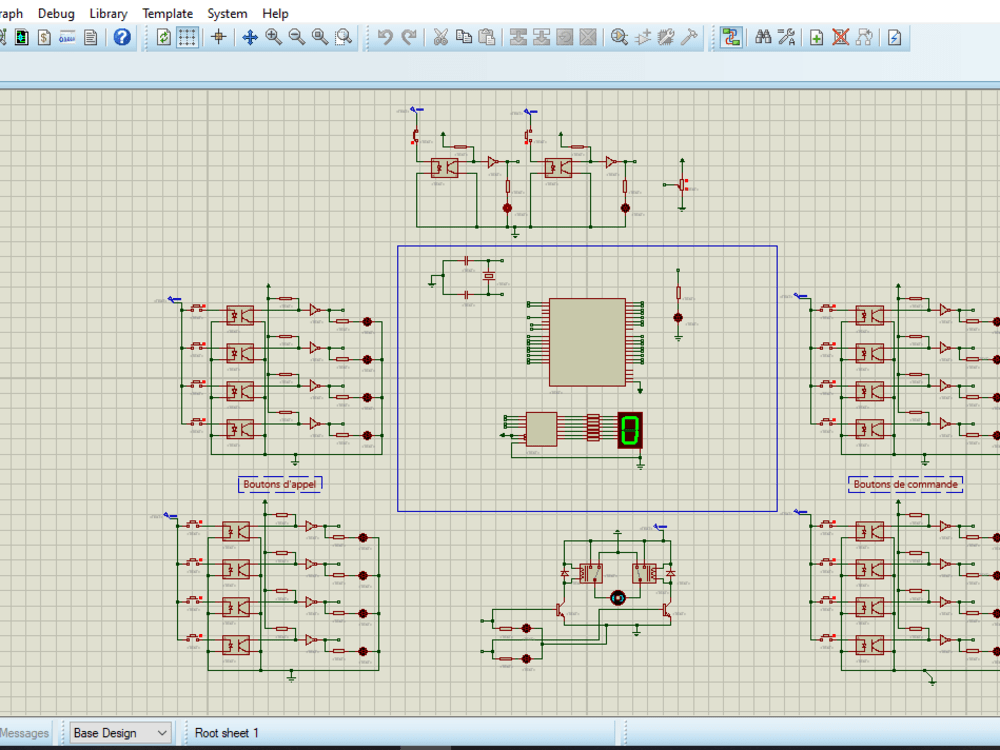Open the Base Design dropdown
The width and height of the screenshot is (1000, 750).
(120, 733)
